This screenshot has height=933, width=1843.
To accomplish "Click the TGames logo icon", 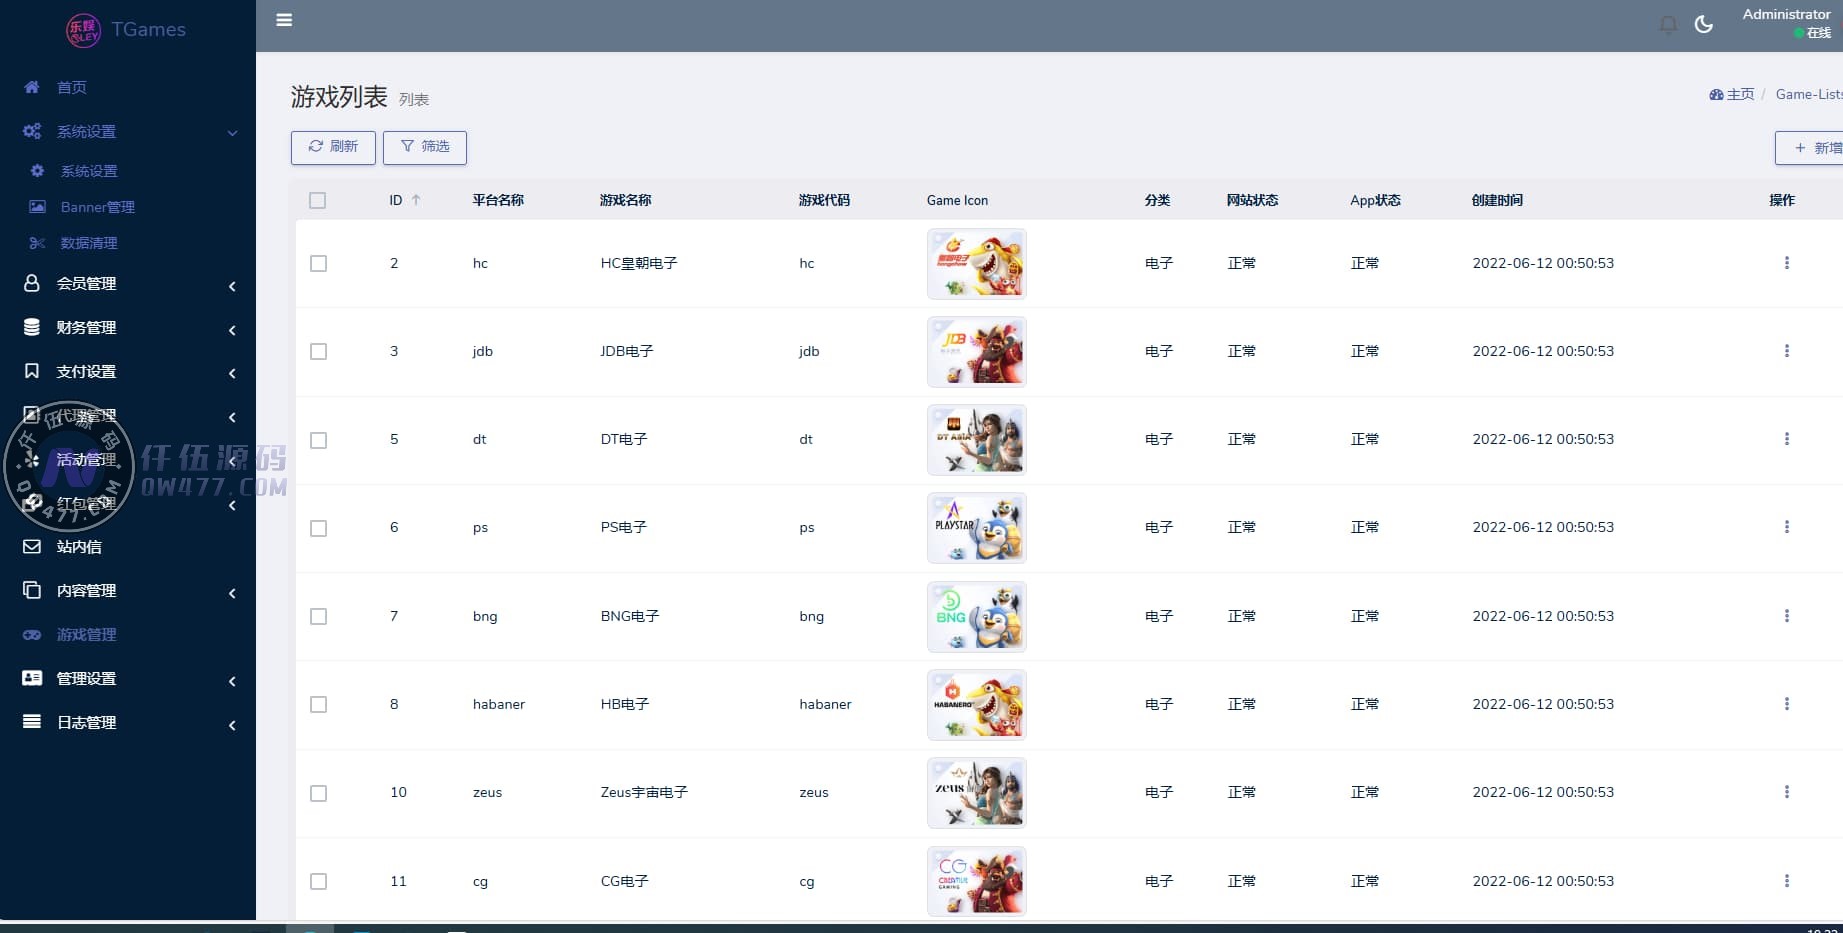I will click(83, 30).
